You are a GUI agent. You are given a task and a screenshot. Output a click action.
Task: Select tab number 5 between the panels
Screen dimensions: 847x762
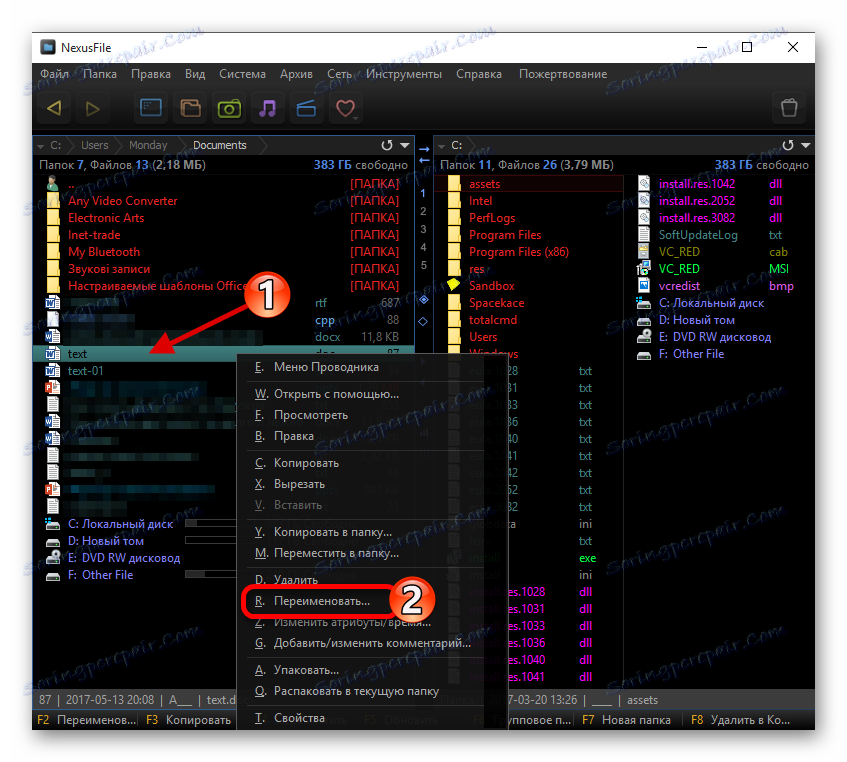point(424,265)
